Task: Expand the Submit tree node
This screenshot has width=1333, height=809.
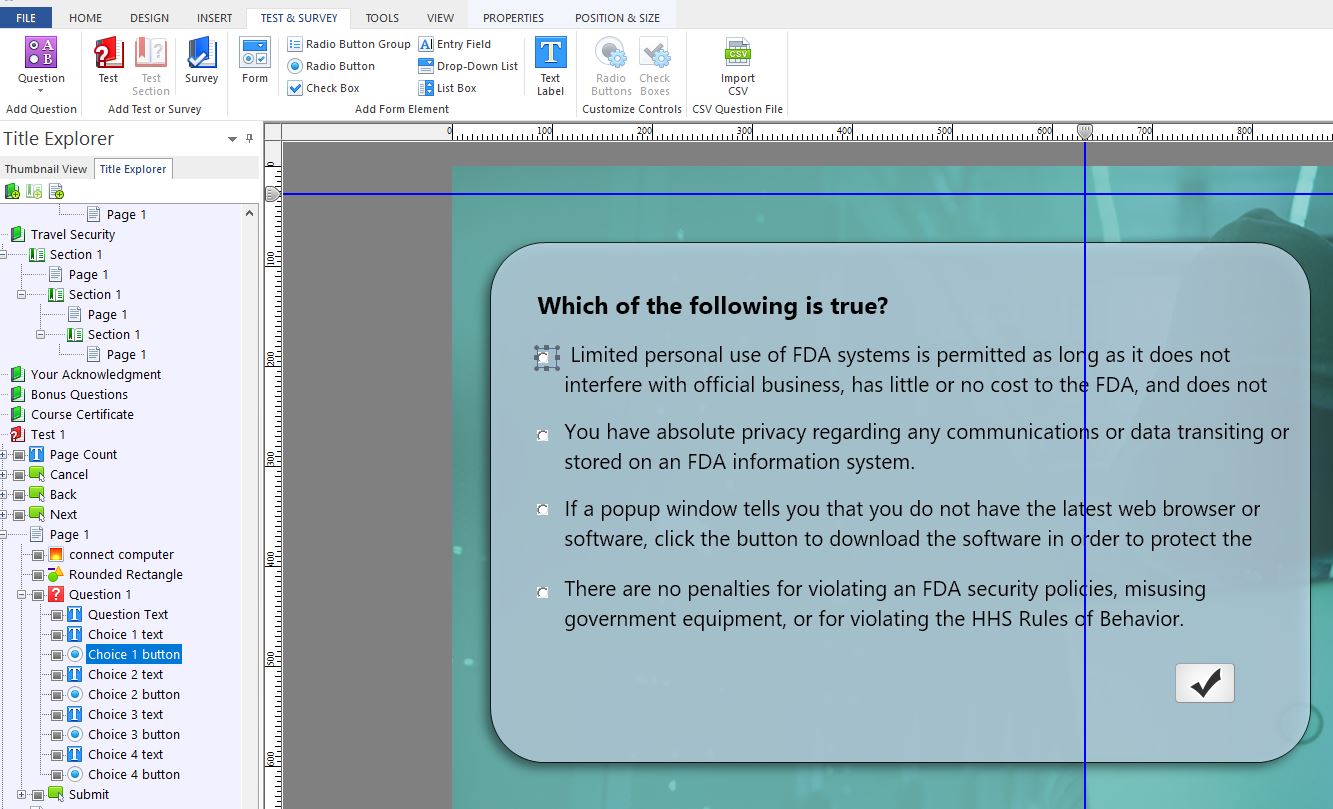Action: tap(22, 794)
